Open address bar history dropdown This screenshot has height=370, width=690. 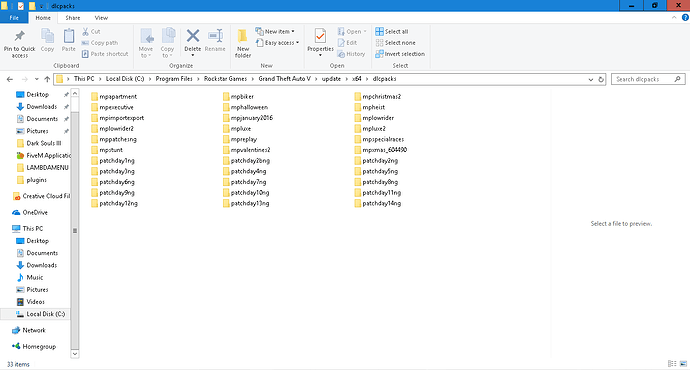click(x=591, y=79)
